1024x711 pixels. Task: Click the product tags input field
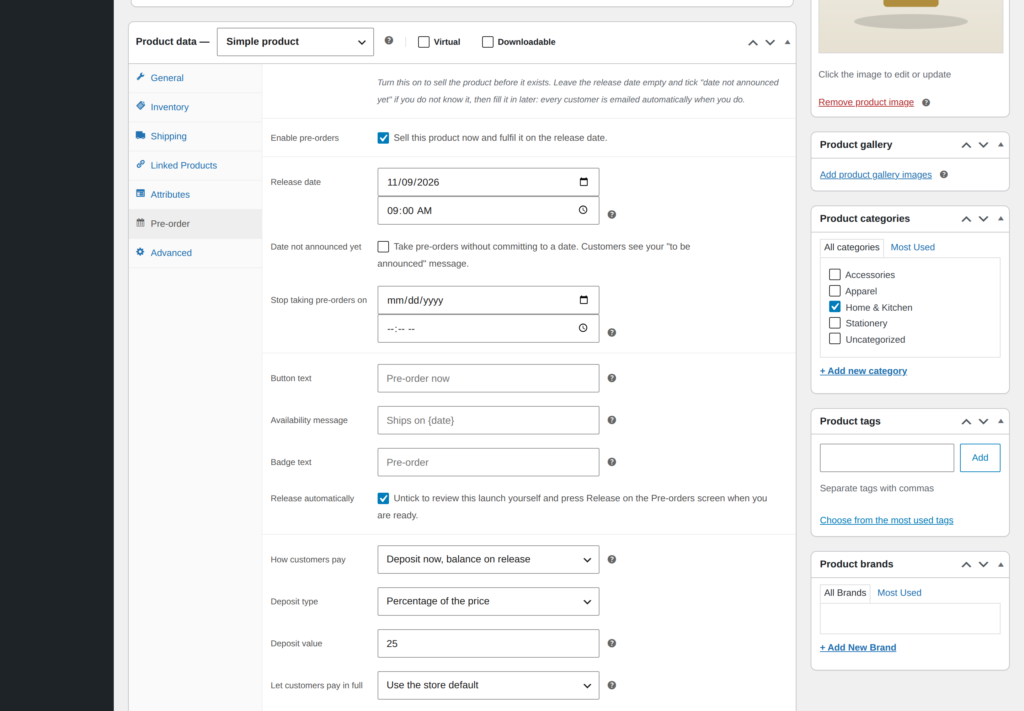[x=887, y=458]
